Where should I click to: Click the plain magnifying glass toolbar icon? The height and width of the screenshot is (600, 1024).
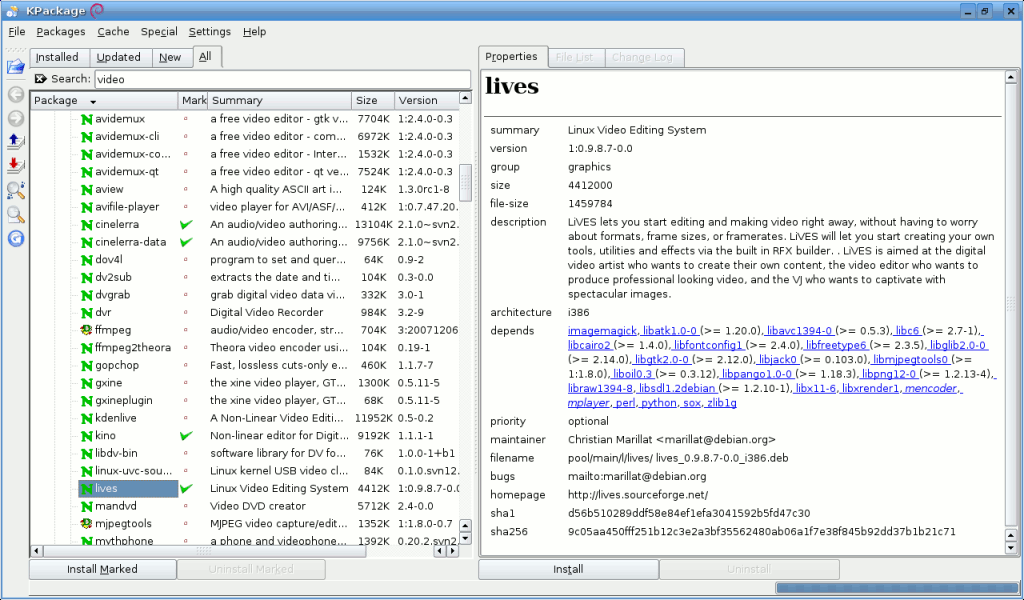16,214
